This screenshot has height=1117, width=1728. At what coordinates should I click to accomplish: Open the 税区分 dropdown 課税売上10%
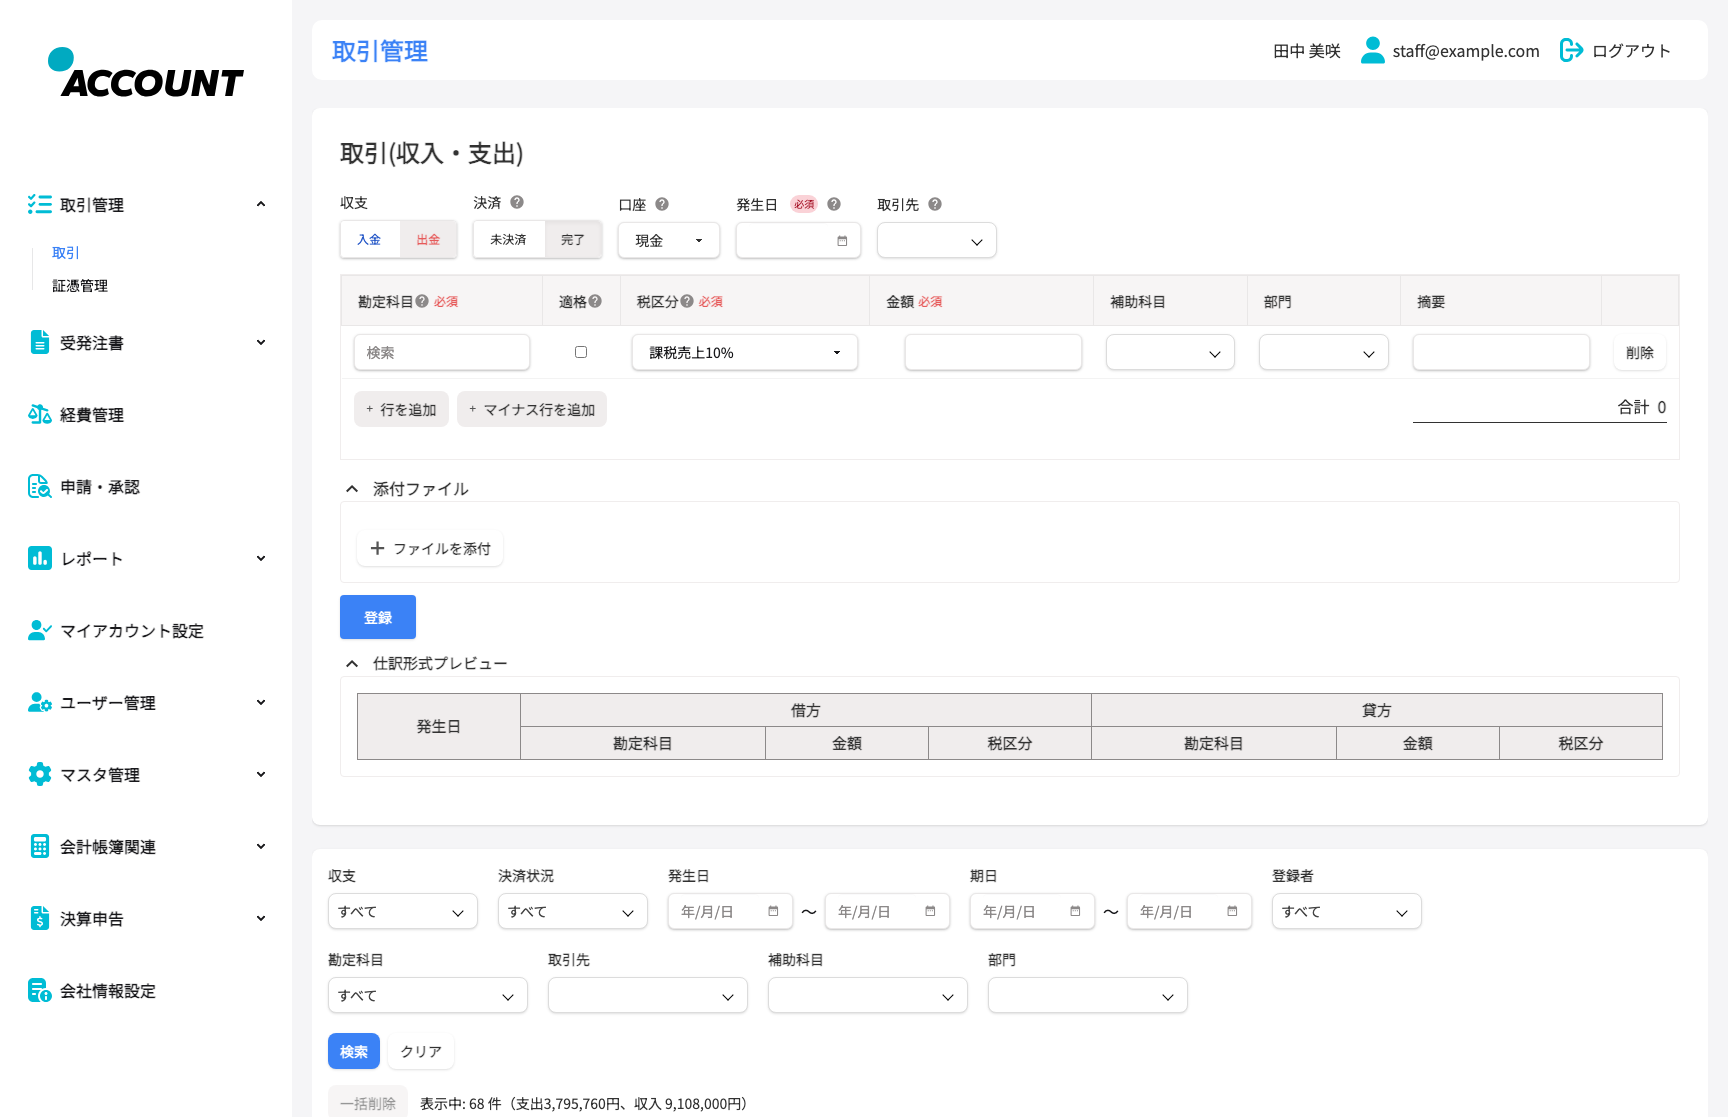(x=745, y=352)
